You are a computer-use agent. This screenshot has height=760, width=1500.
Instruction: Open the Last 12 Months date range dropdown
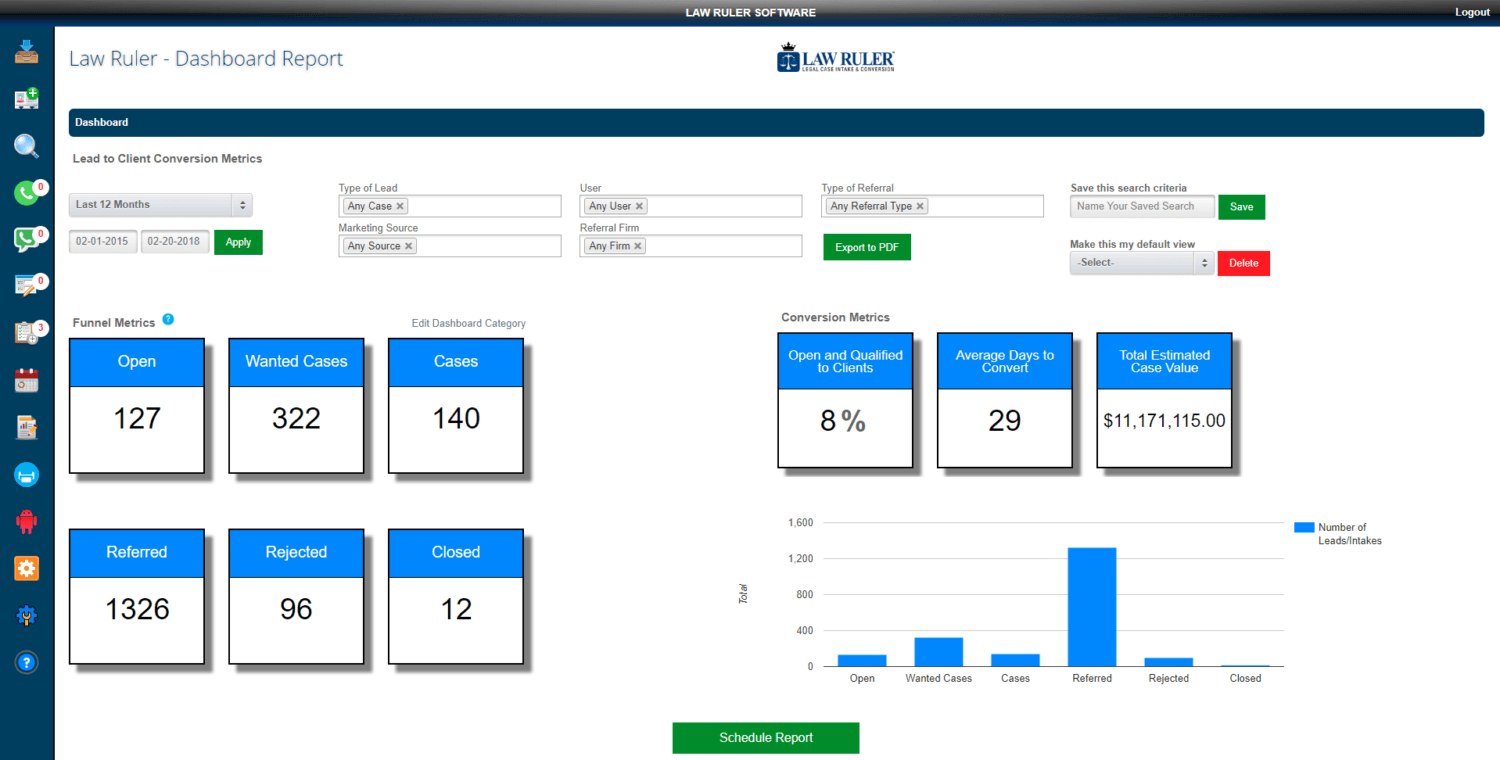(161, 205)
